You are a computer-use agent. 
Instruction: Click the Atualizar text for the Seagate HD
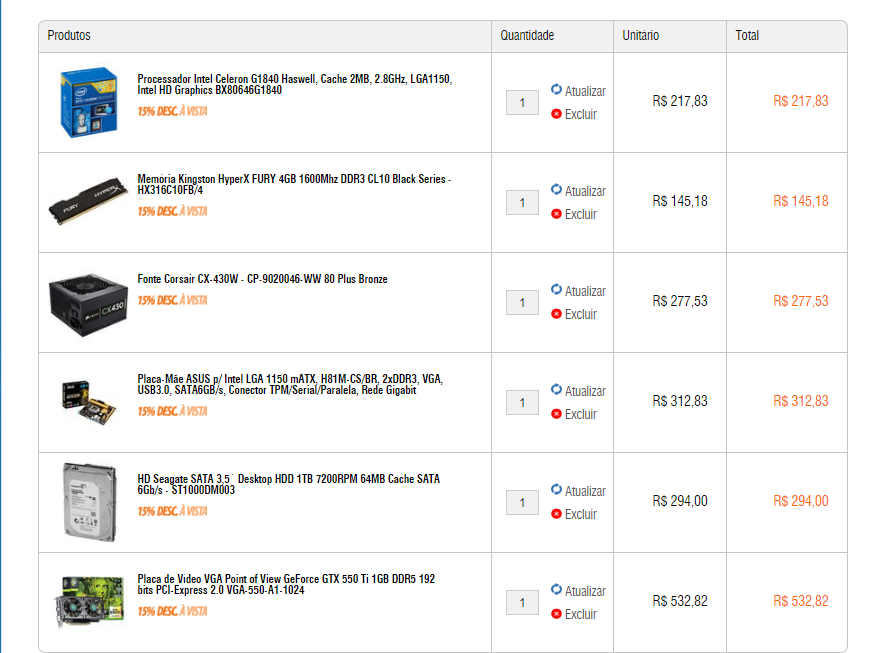point(585,491)
